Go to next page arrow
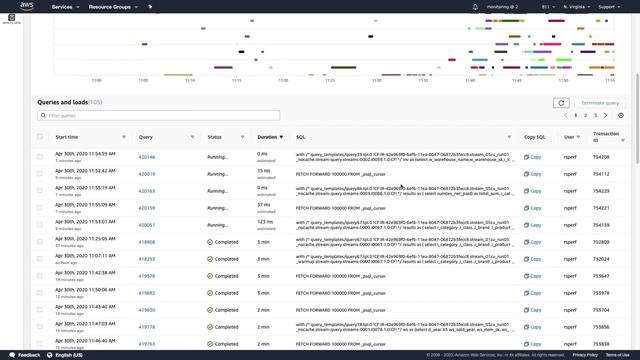The image size is (640, 360). coord(606,116)
